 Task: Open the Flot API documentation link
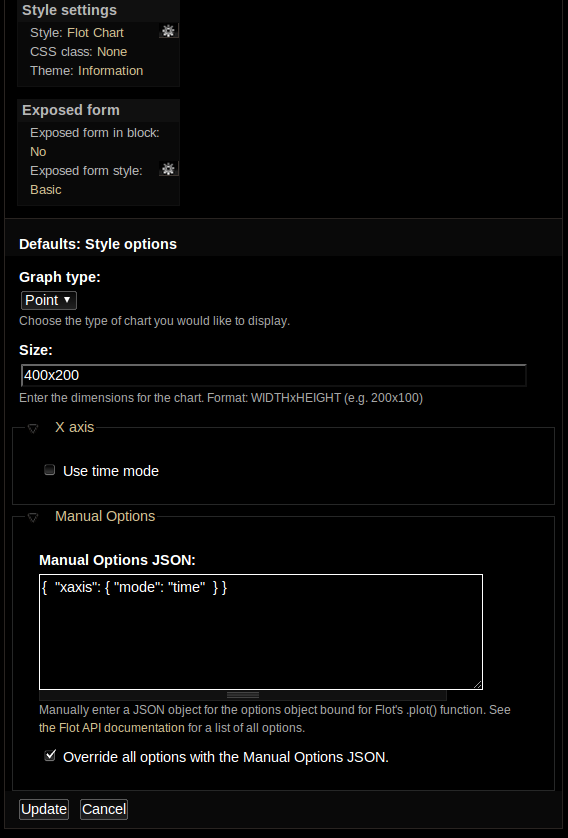(112, 728)
